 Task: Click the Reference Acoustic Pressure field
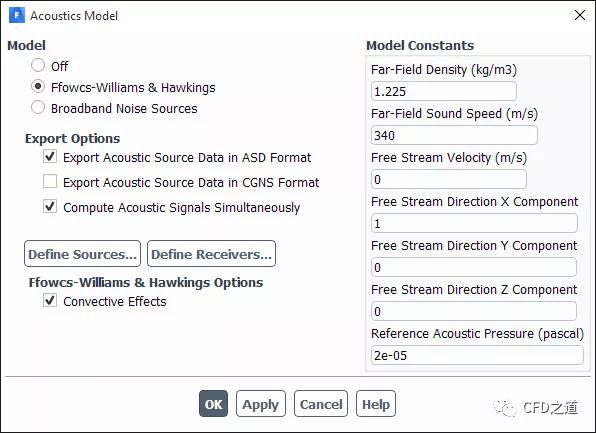(x=477, y=355)
